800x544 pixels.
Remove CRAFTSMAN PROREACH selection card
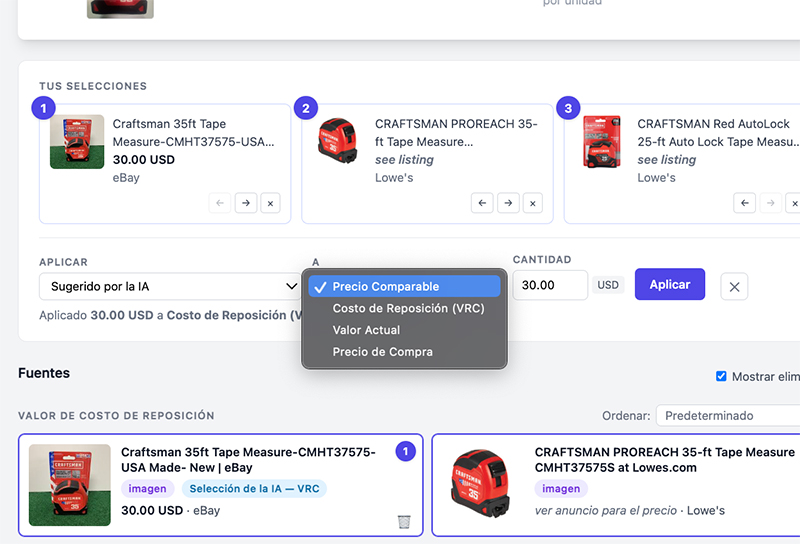click(533, 203)
